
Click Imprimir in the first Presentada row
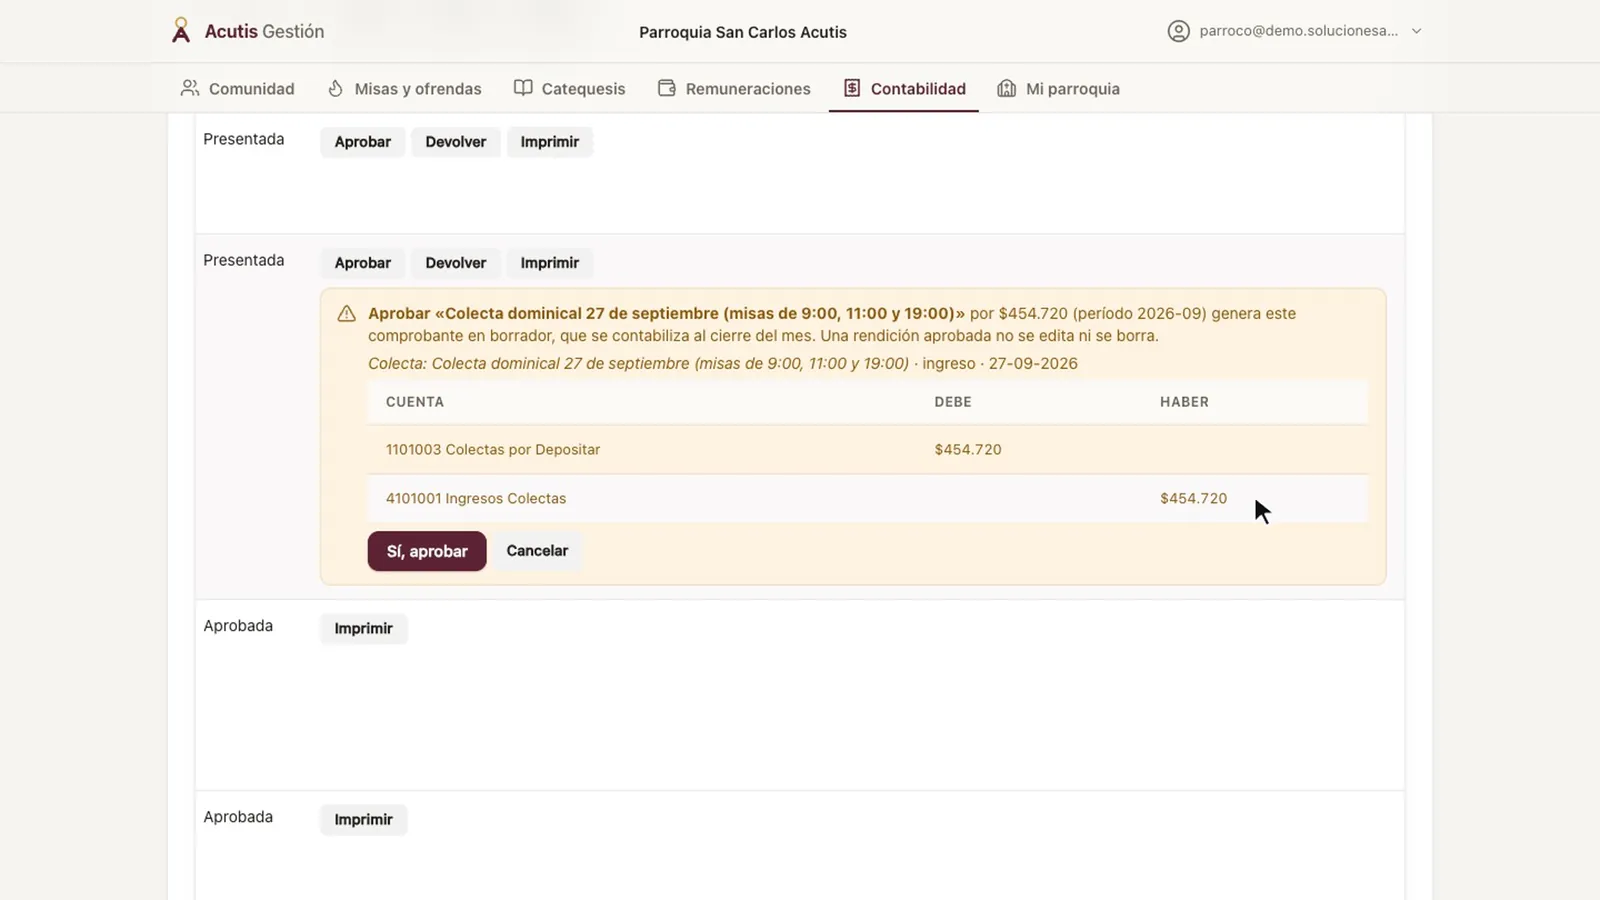coord(550,142)
